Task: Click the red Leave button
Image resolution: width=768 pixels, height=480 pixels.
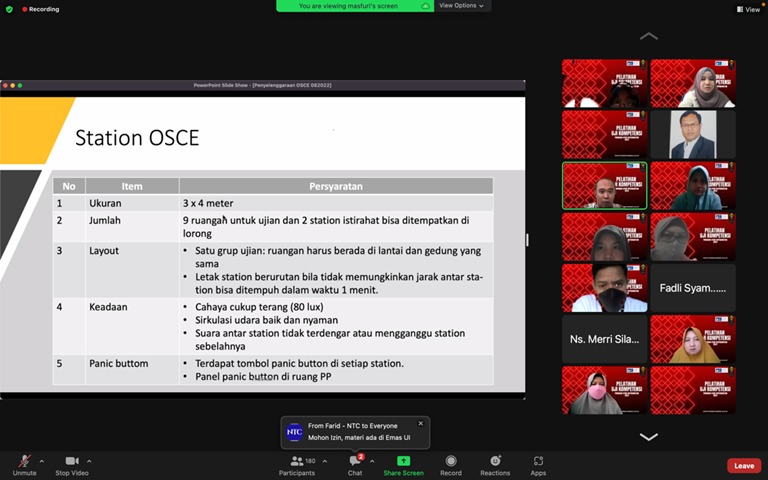Action: click(x=744, y=465)
